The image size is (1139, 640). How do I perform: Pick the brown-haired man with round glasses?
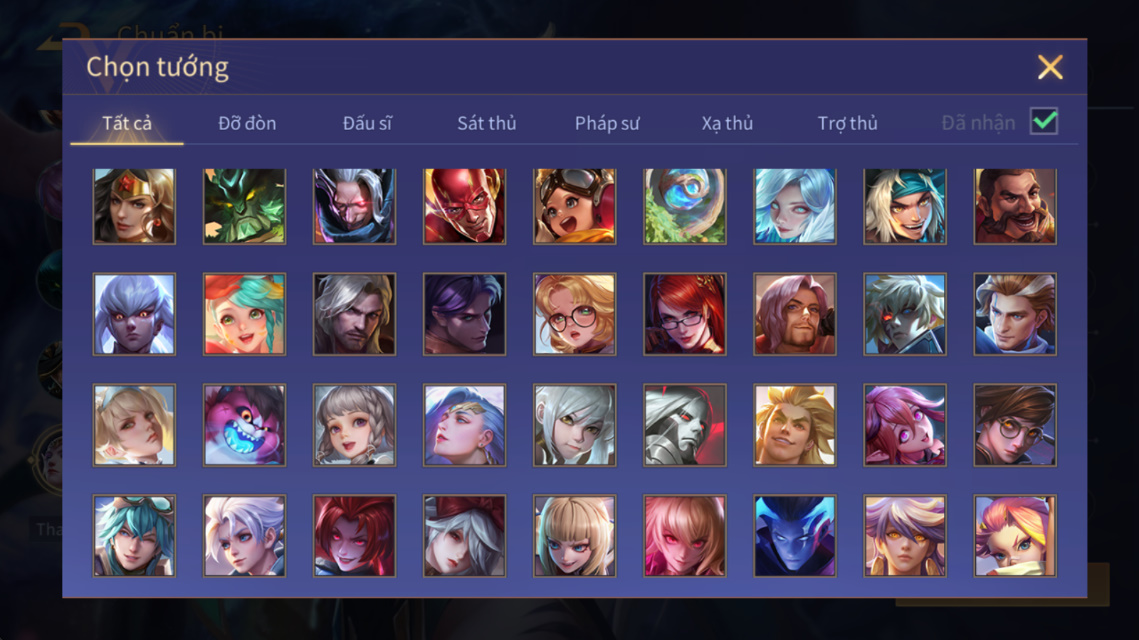coord(1015,425)
